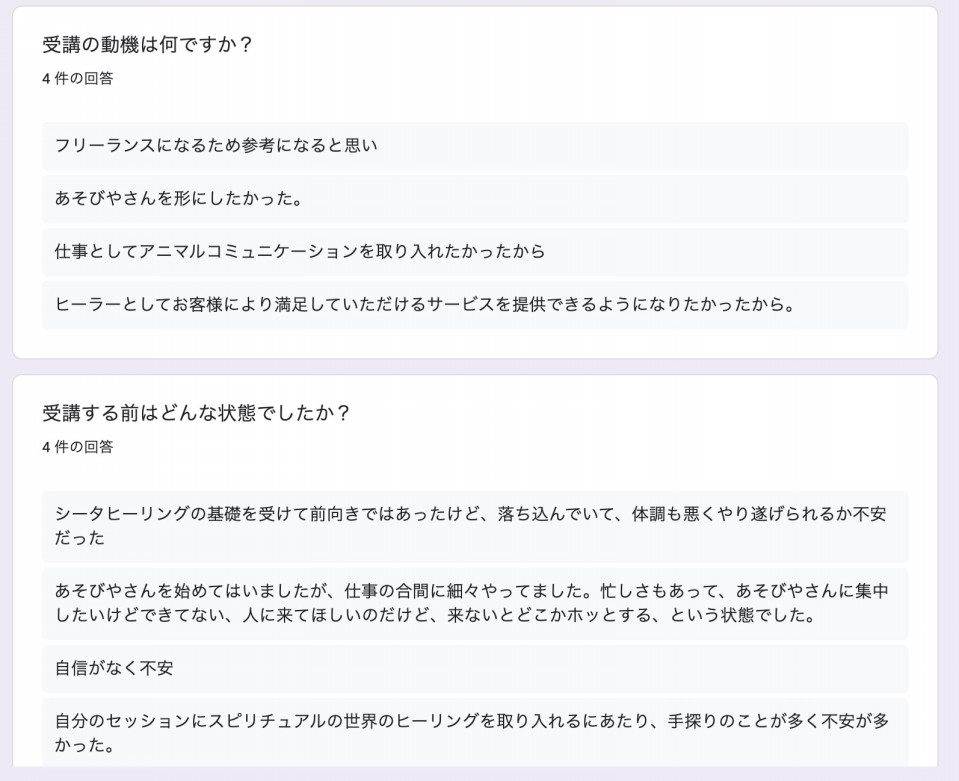
Task: Click the second card's 4 件の回答 count
Action: (x=78, y=447)
